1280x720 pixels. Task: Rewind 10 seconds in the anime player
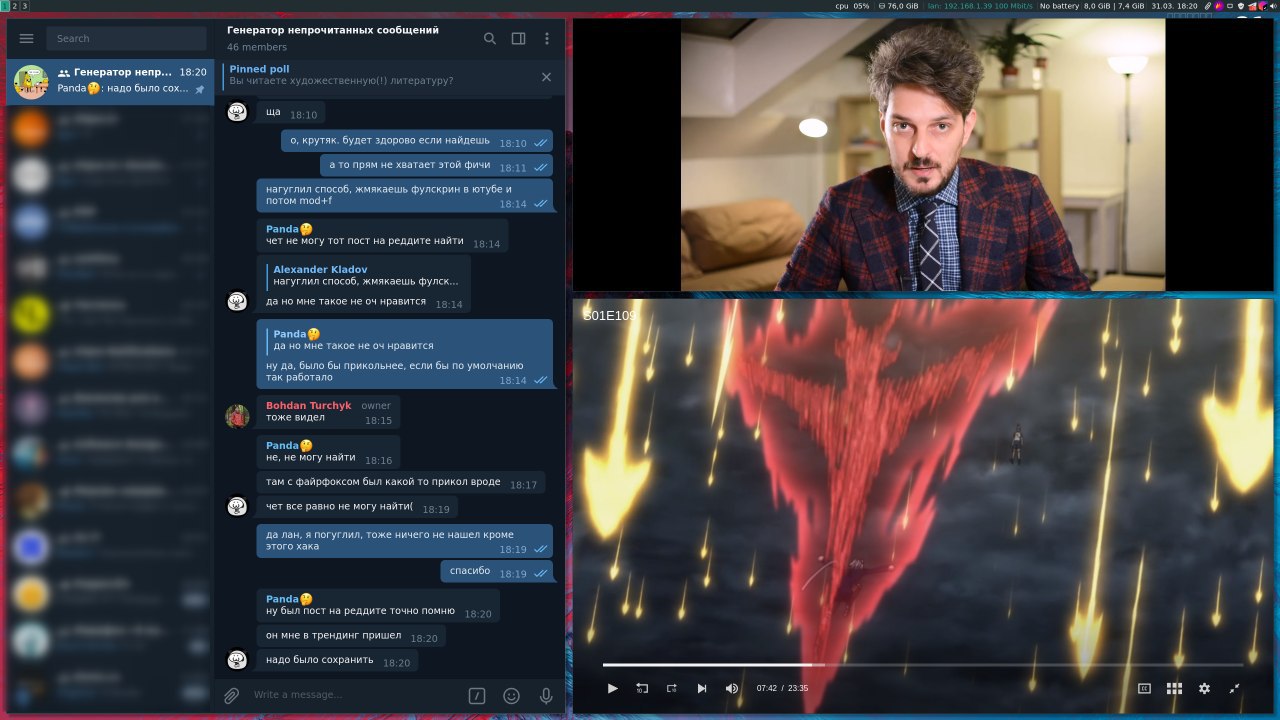(x=642, y=688)
